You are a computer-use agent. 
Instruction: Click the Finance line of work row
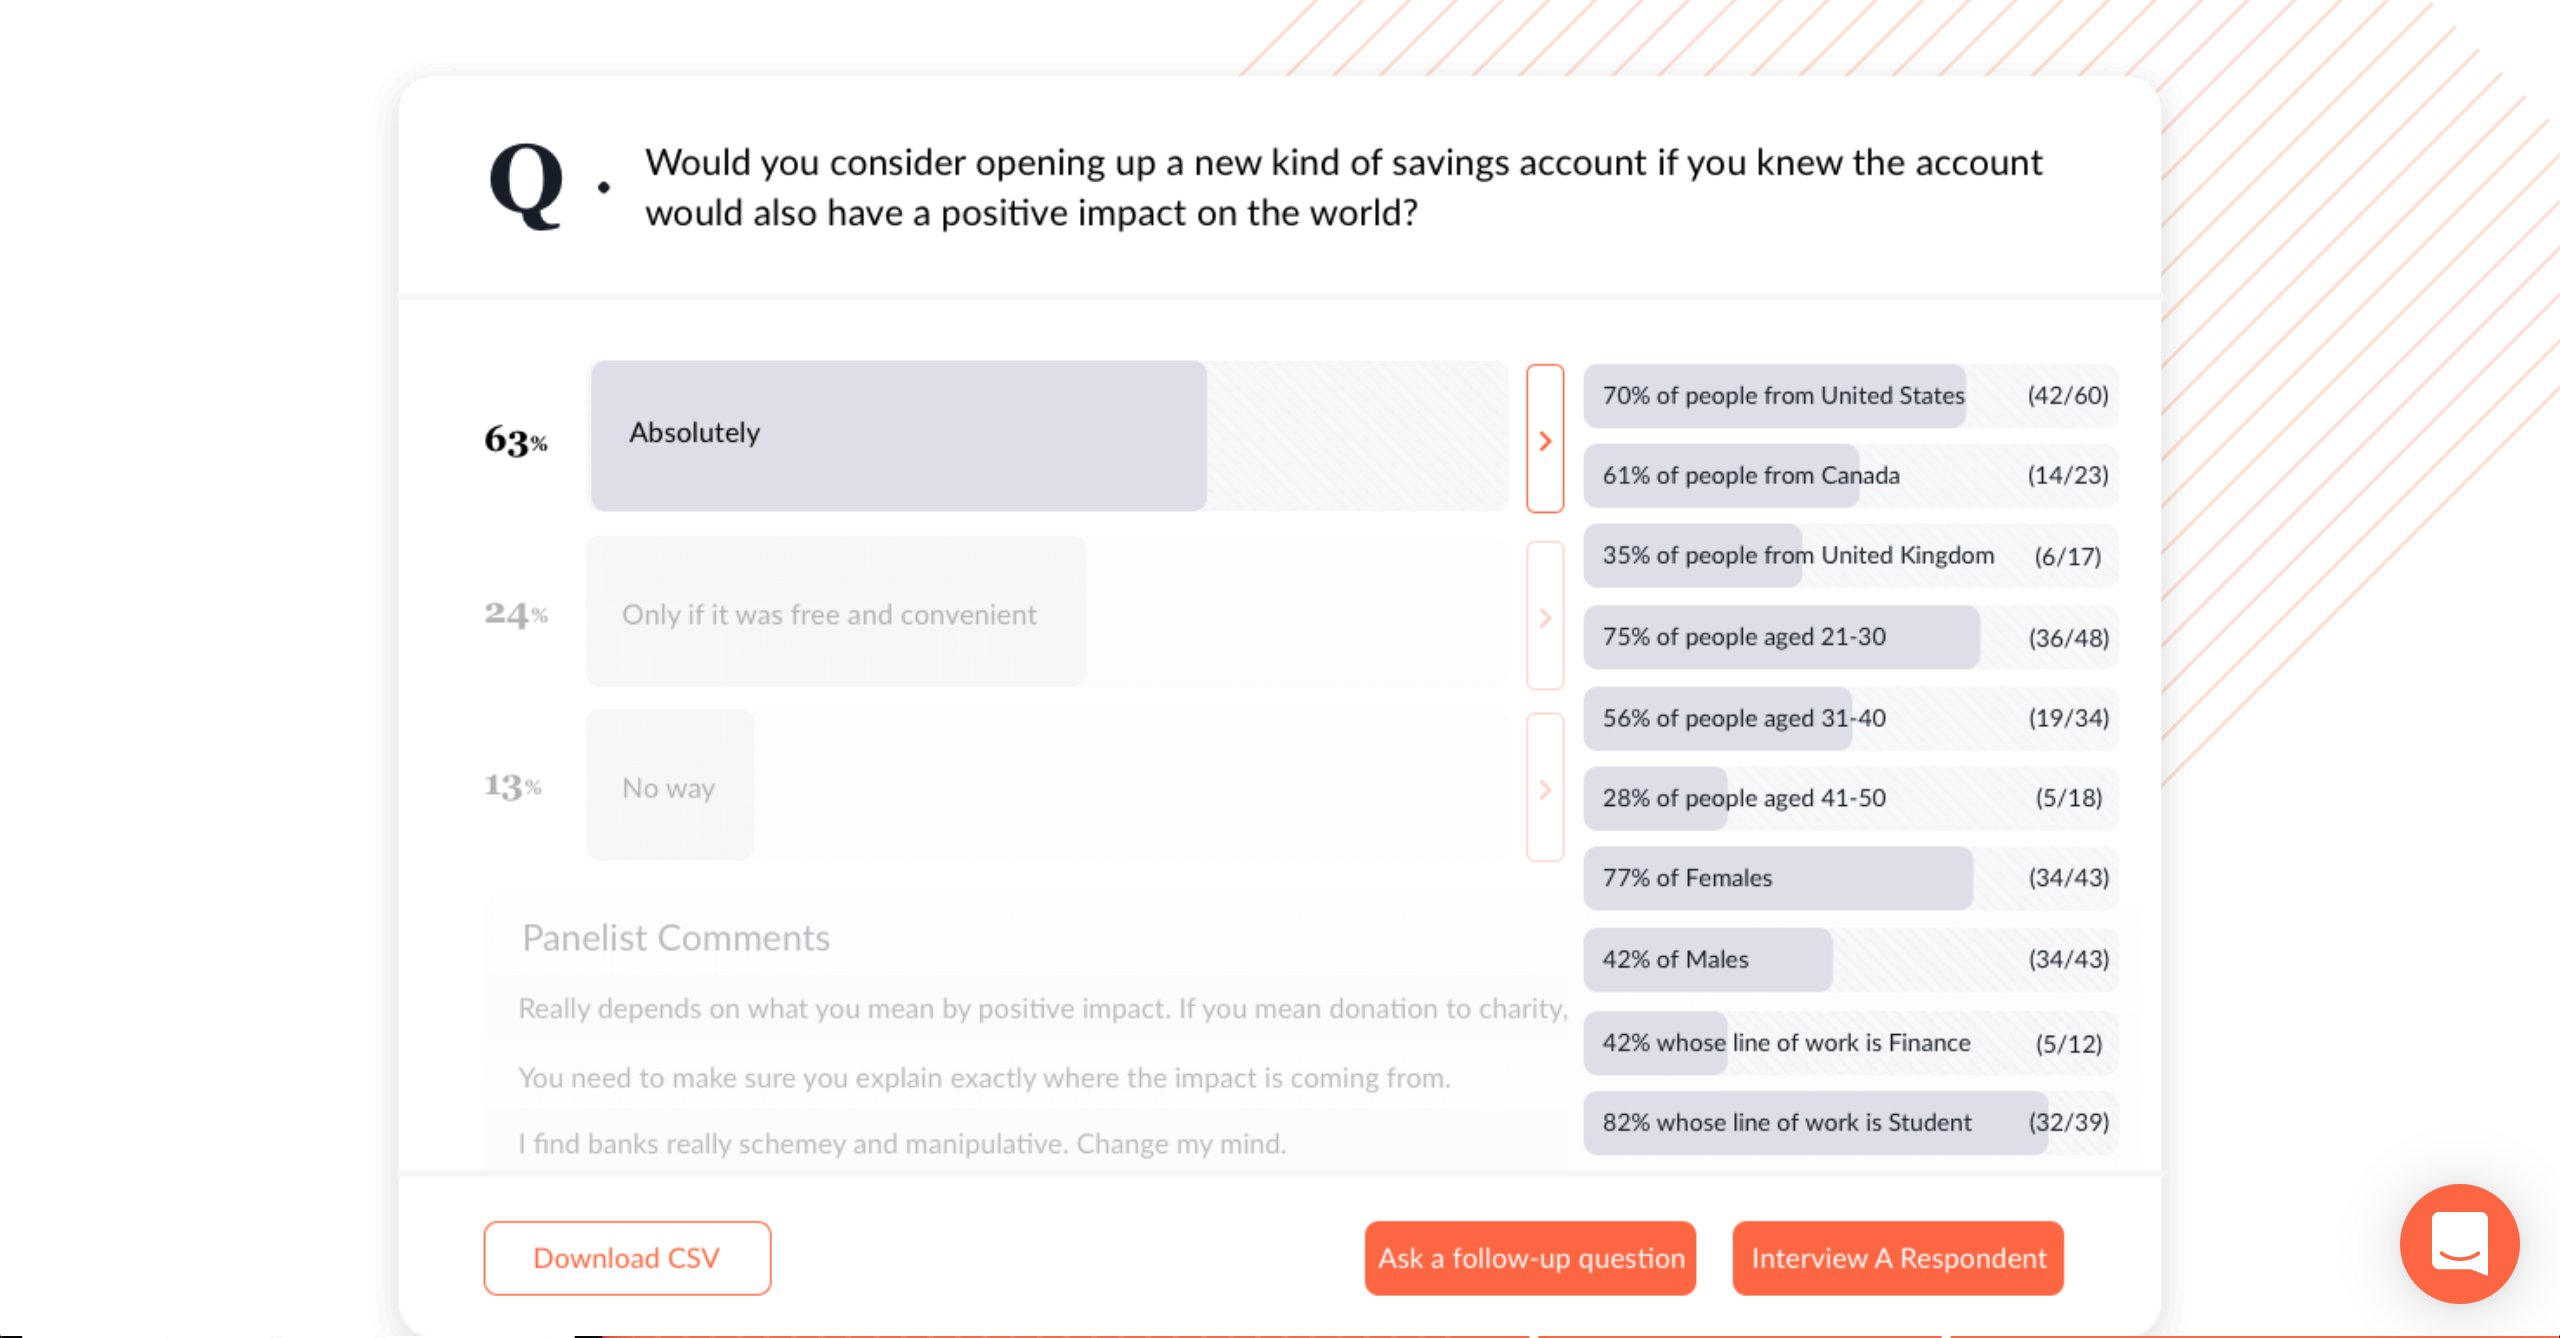1850,1043
